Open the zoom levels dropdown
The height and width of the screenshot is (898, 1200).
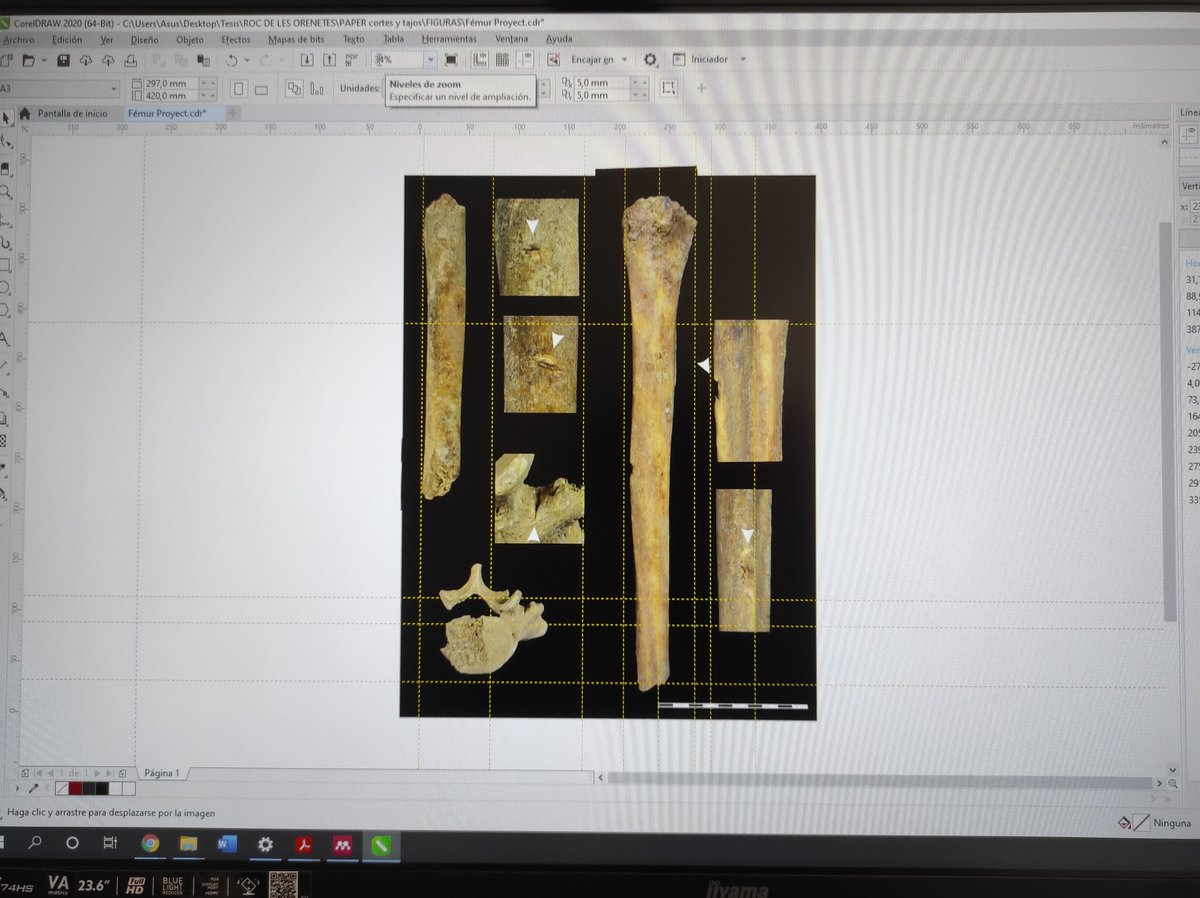pos(430,60)
